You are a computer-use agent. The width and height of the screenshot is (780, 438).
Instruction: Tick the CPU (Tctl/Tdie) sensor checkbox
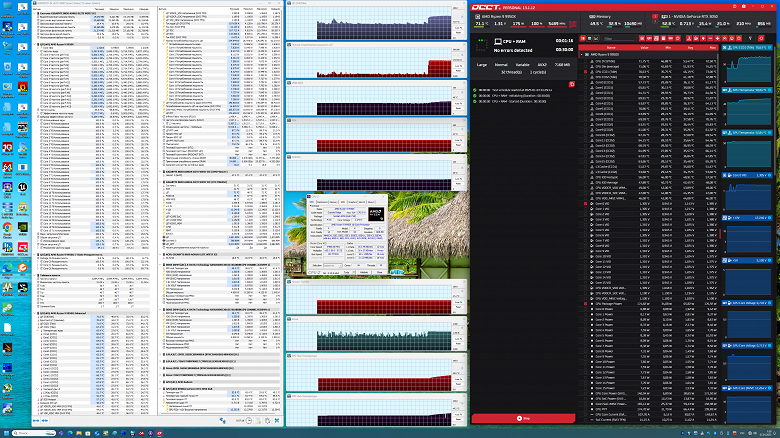586,62
